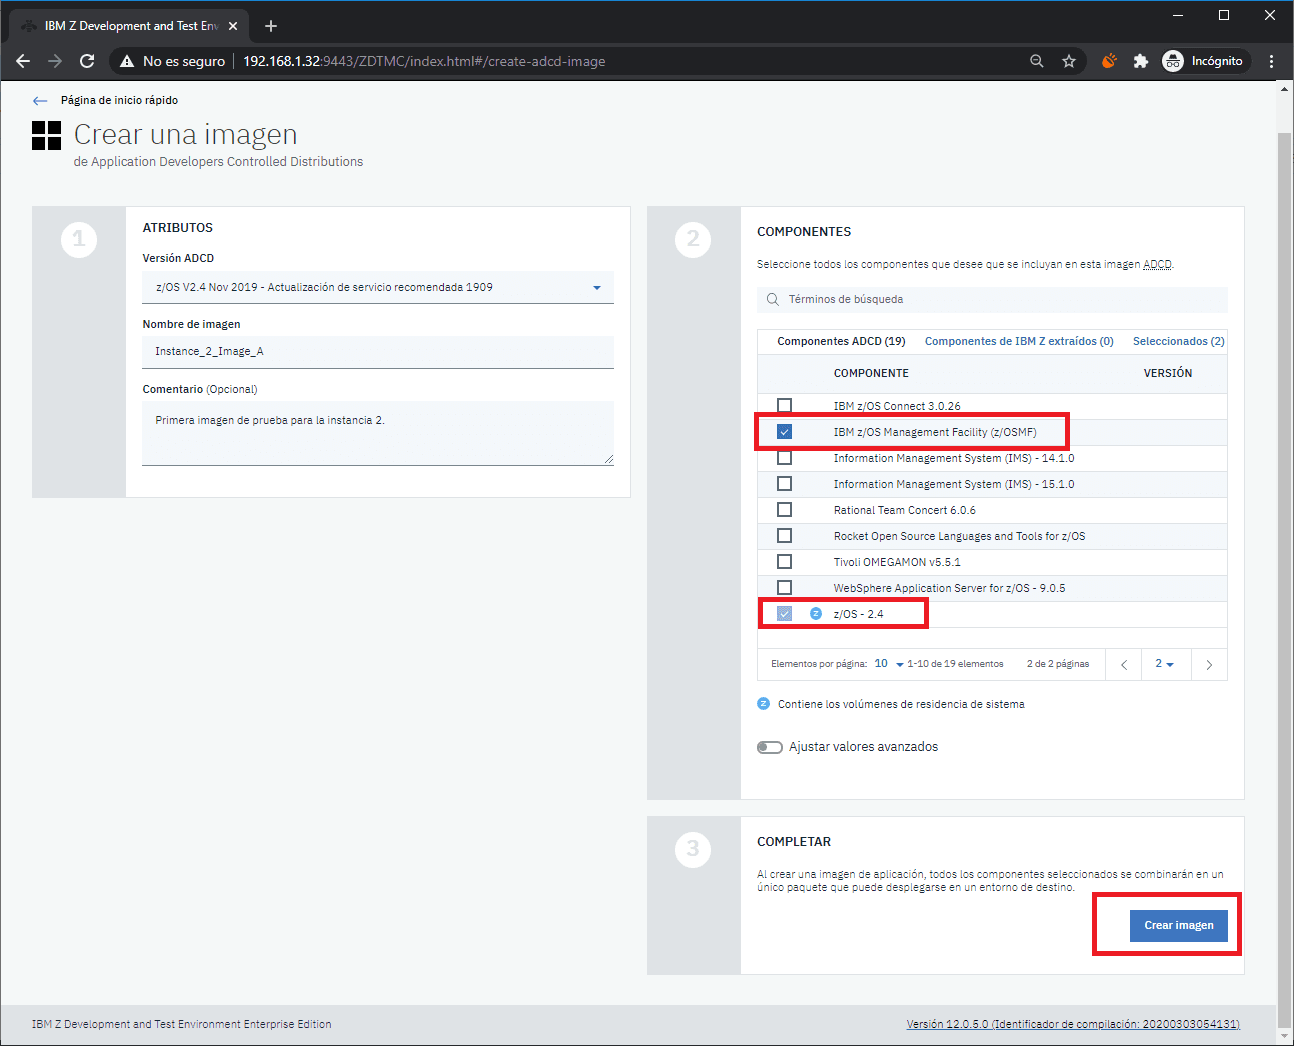Image resolution: width=1294 pixels, height=1046 pixels.
Task: Click the back arrow to quick start page
Action: (40, 101)
